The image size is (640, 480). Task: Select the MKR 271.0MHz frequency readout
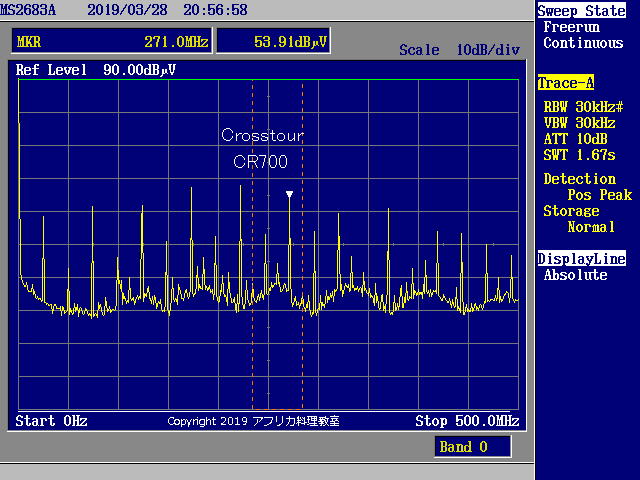(112, 41)
